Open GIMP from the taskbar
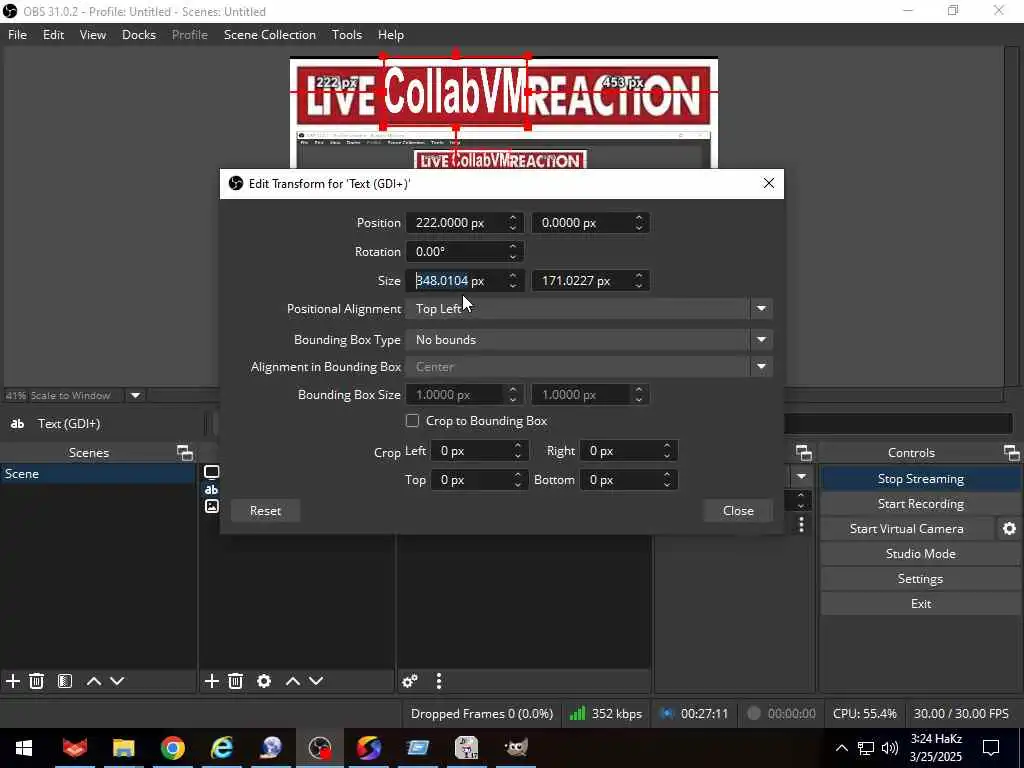 [516, 748]
